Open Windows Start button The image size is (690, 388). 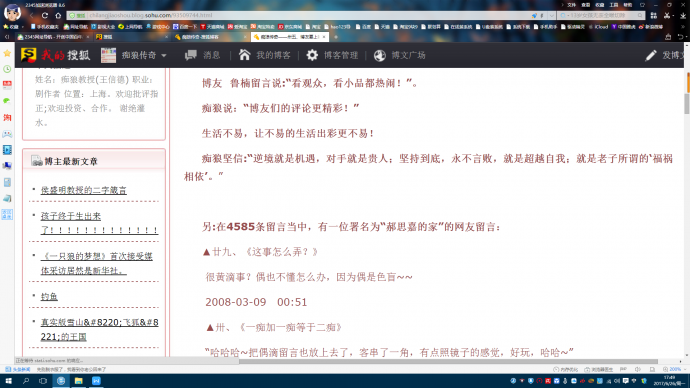point(8,381)
